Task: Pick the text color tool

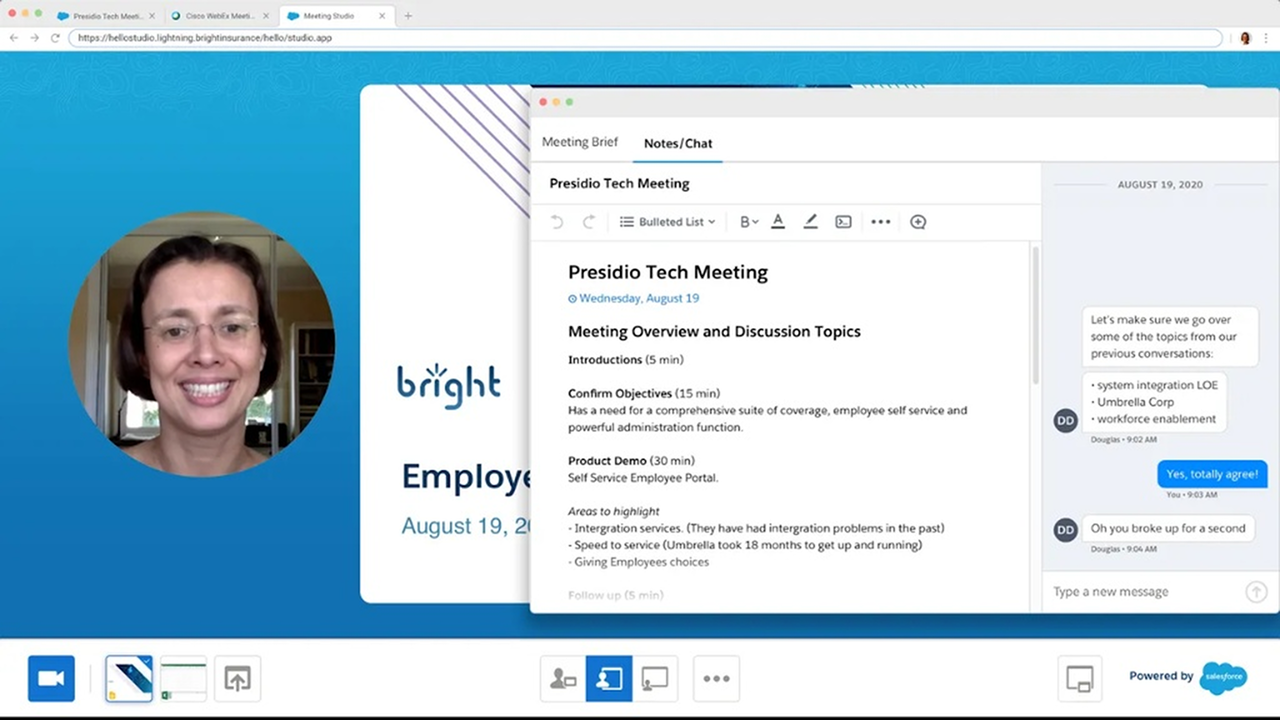Action: pyautogui.click(x=778, y=222)
